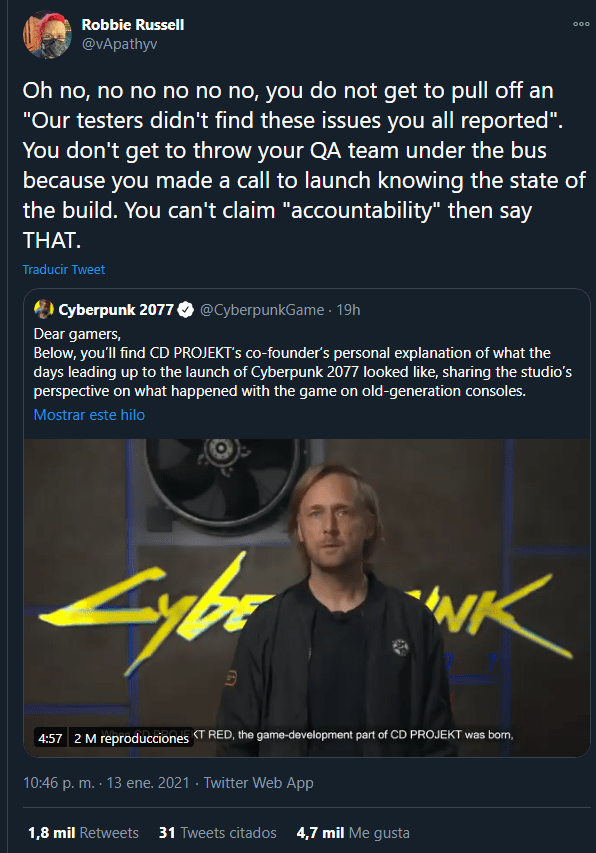Click the quoted tweet text starting Dear gamers
596x853 pixels.
[x=302, y=362]
